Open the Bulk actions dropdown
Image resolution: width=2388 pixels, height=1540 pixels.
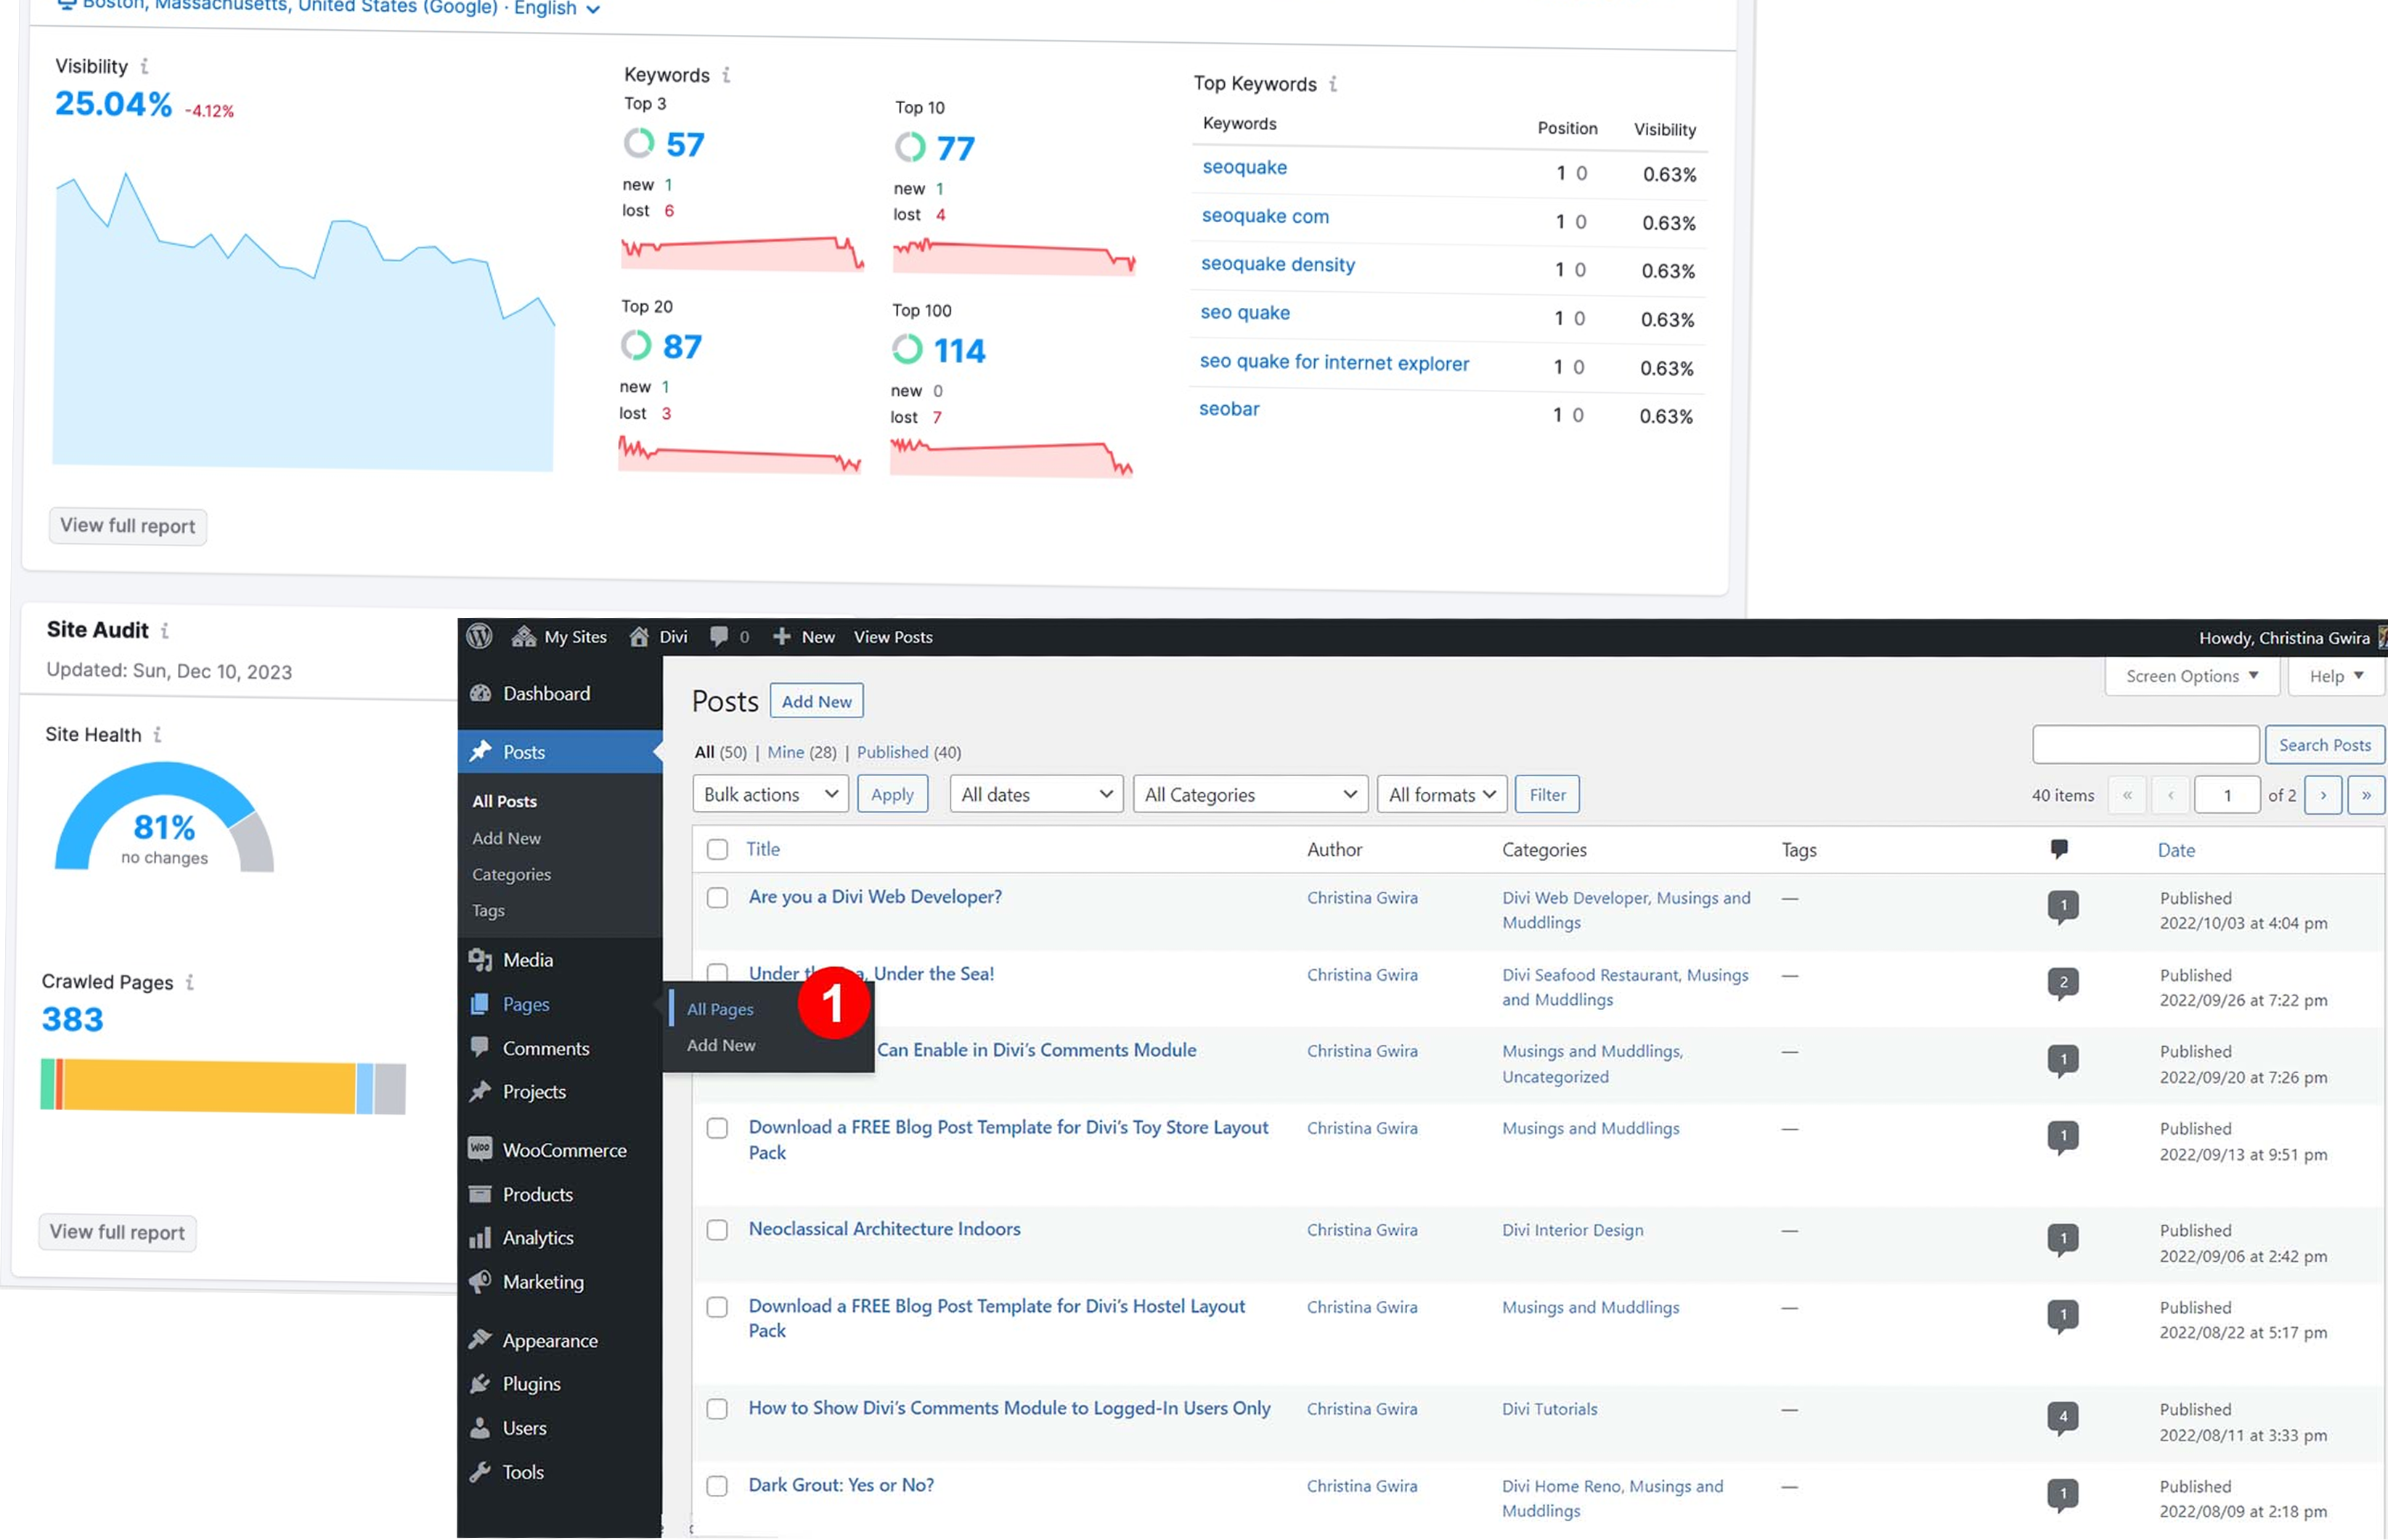click(x=770, y=795)
